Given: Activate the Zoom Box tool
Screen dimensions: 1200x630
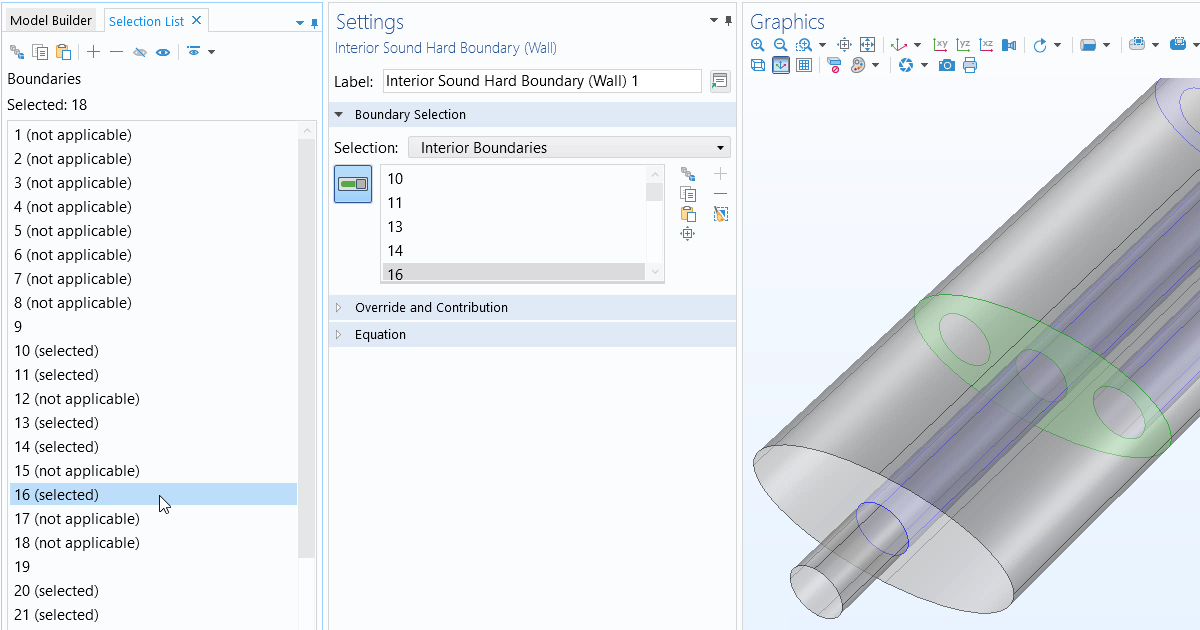Looking at the screenshot, I should point(805,44).
